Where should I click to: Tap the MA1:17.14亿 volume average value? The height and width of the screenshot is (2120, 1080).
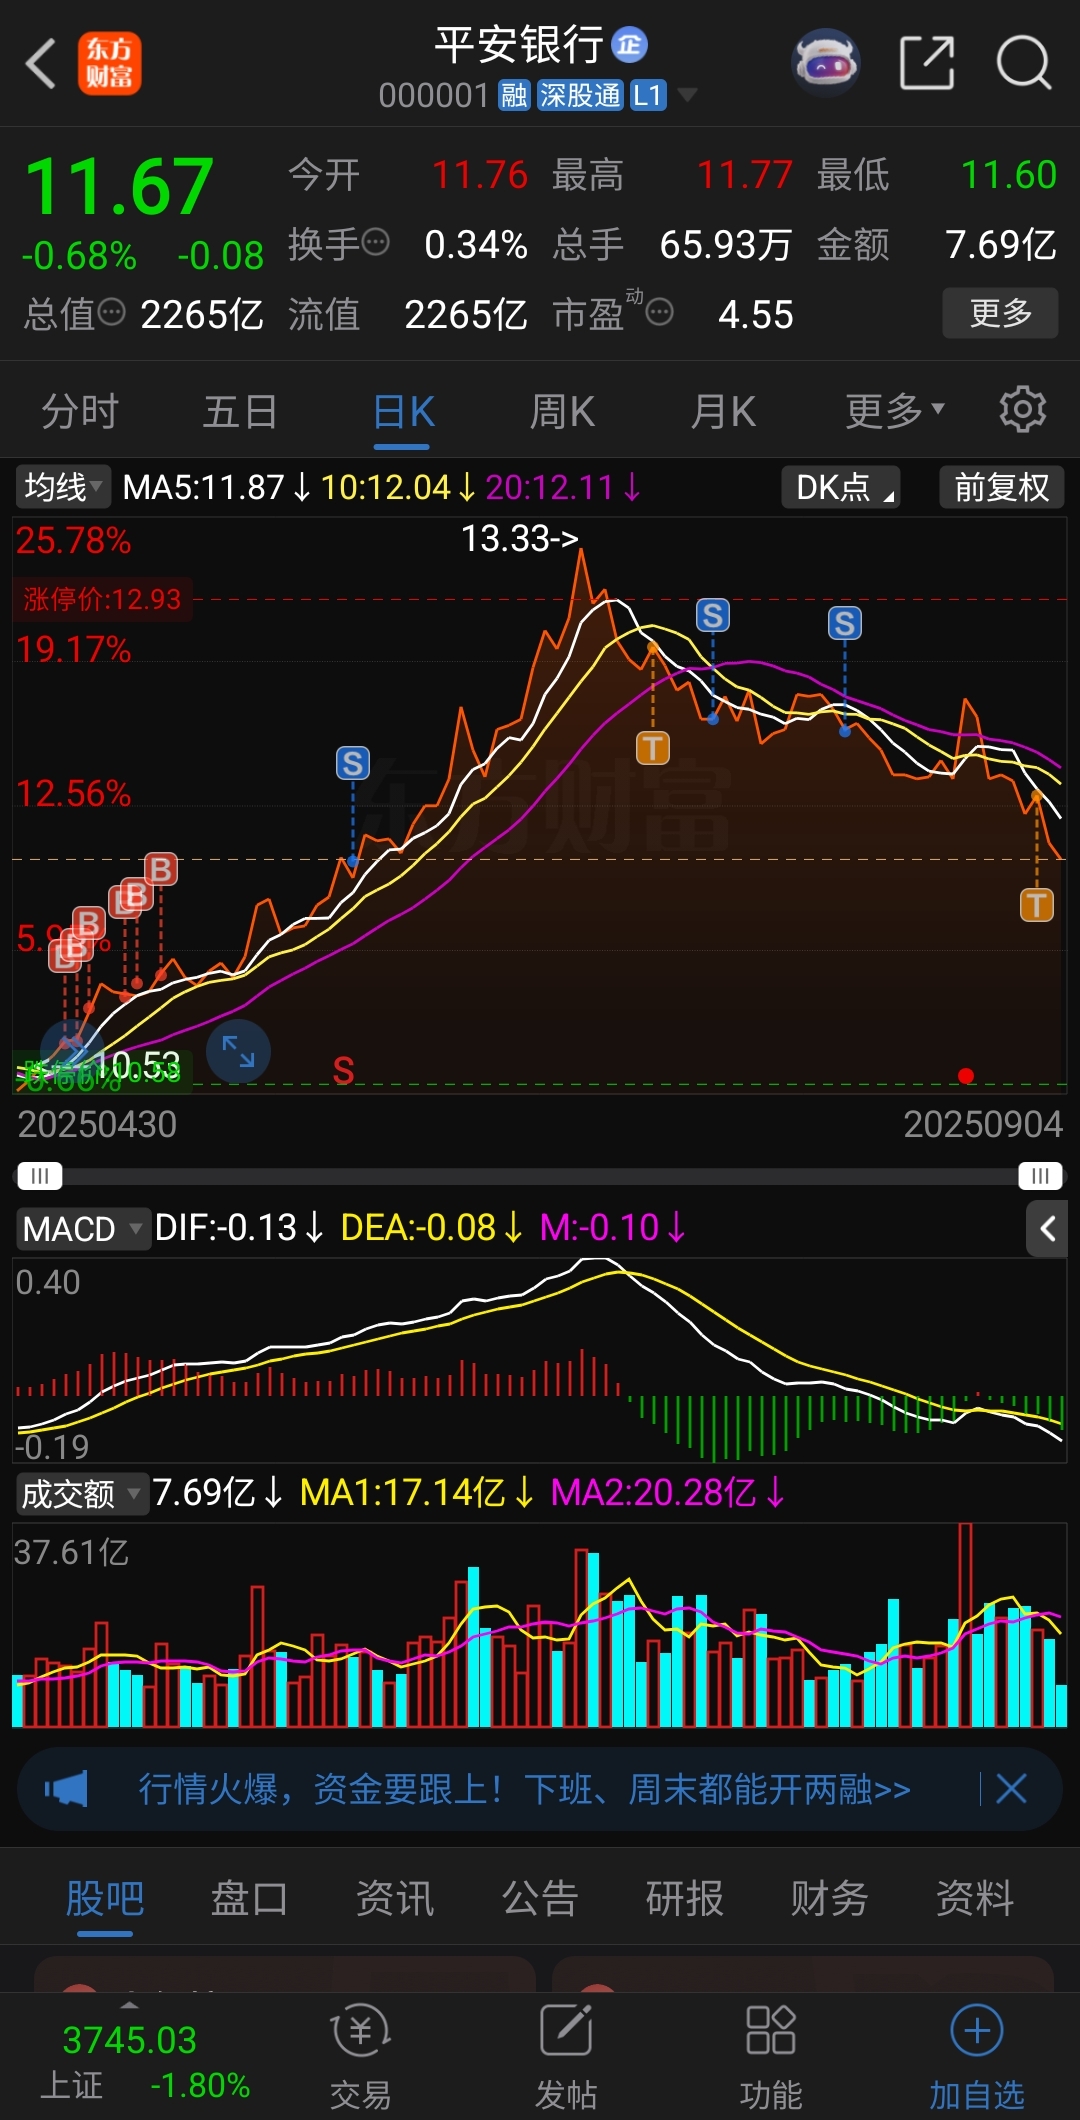click(x=403, y=1493)
